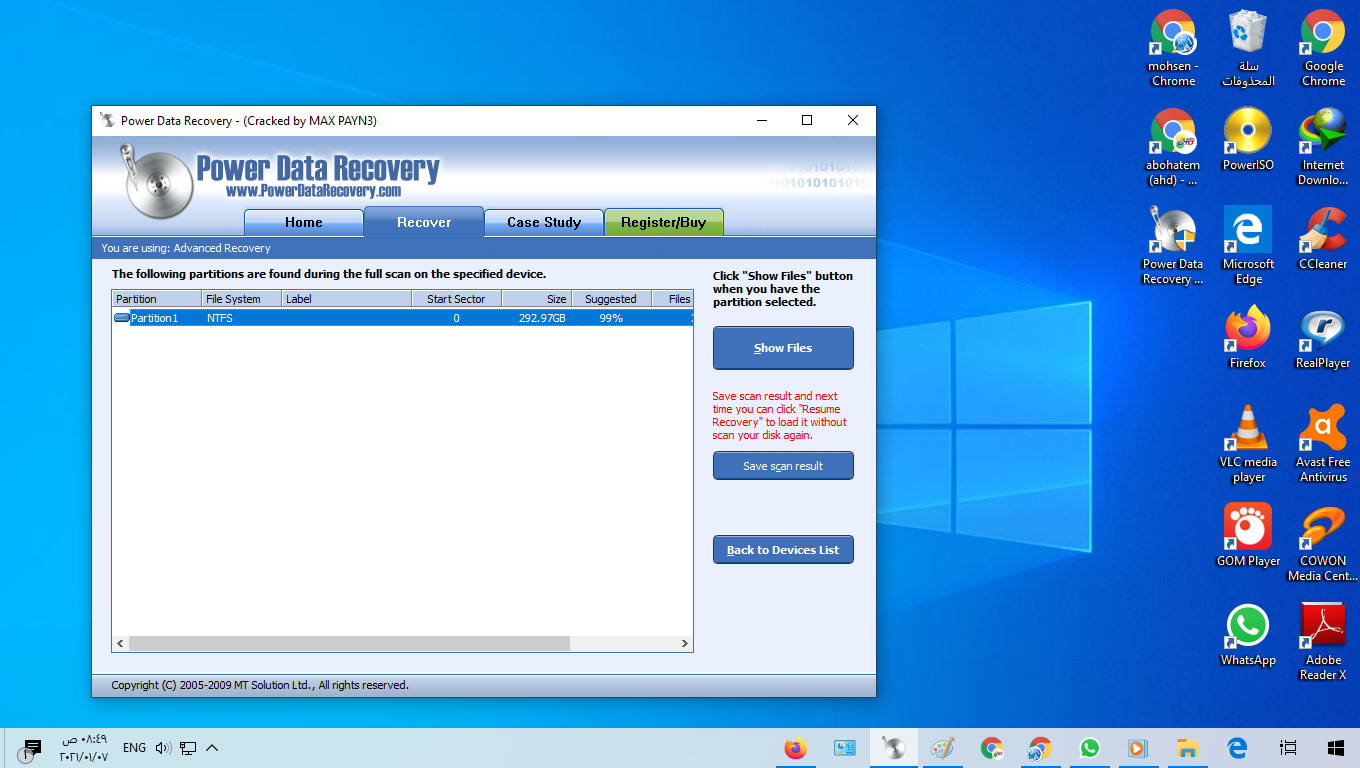Click the horizontal scrollbar thumb in partition list
This screenshot has height=768, width=1360.
pyautogui.click(x=349, y=644)
